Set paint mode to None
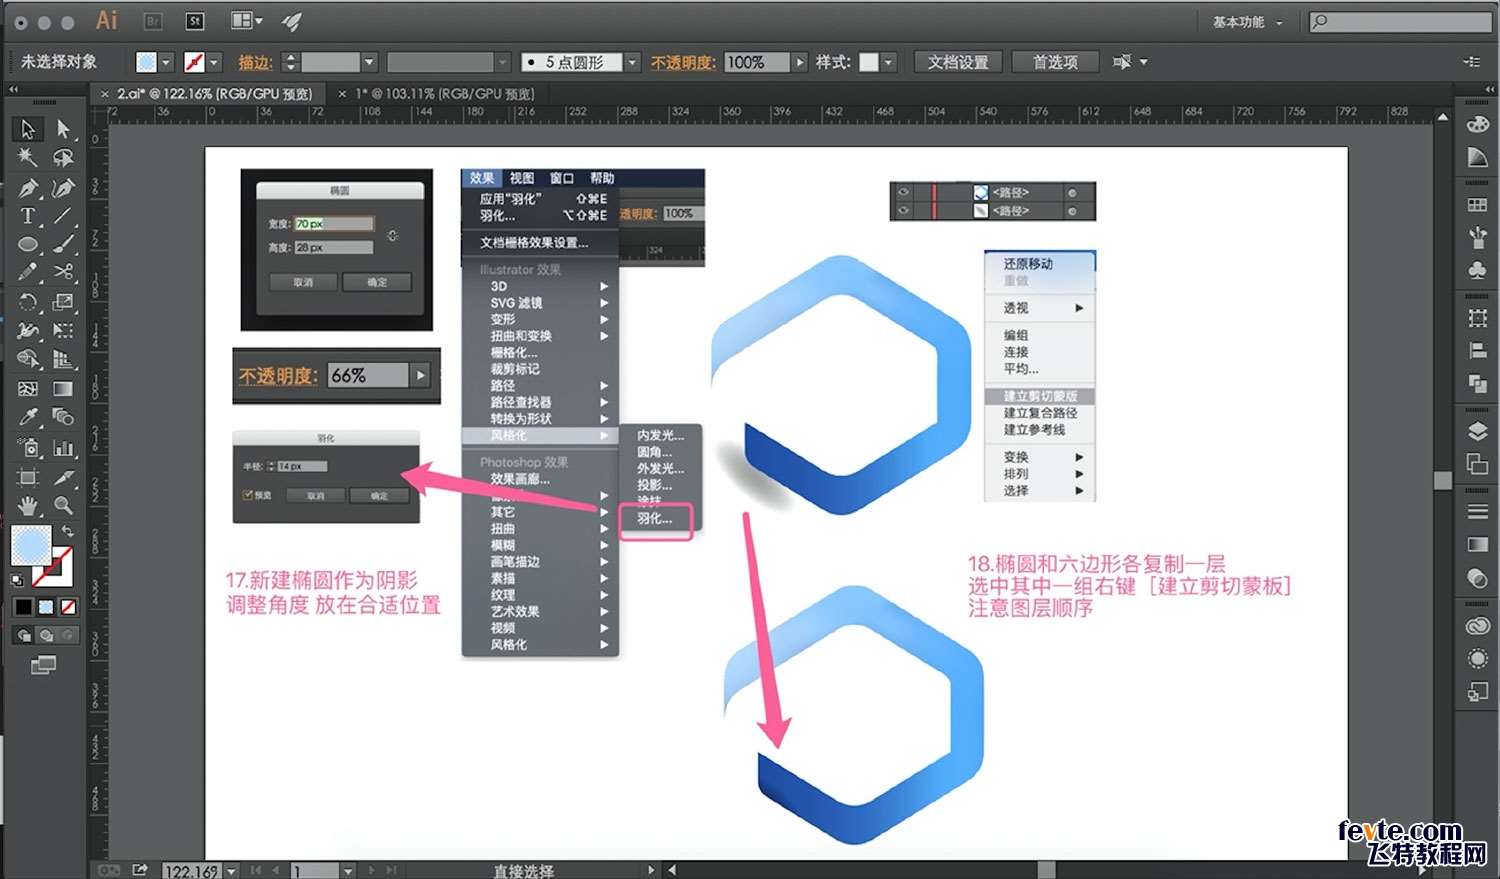Image resolution: width=1500 pixels, height=879 pixels. [69, 607]
